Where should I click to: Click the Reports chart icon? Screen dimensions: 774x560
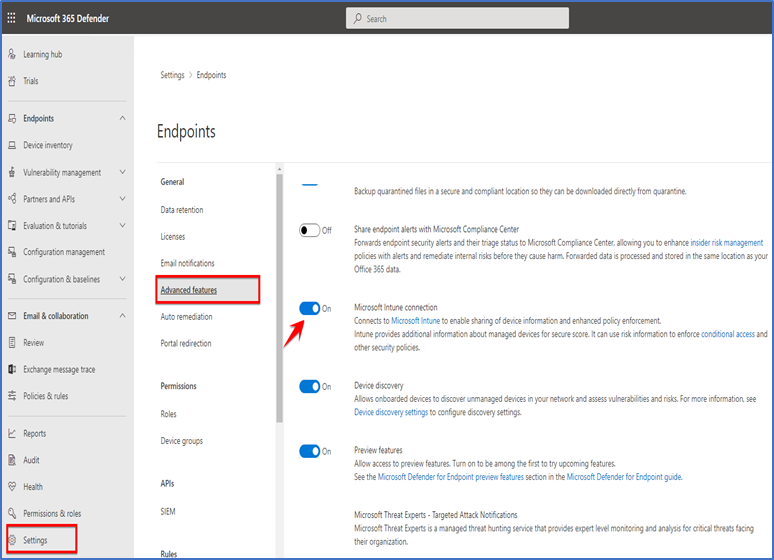12,433
